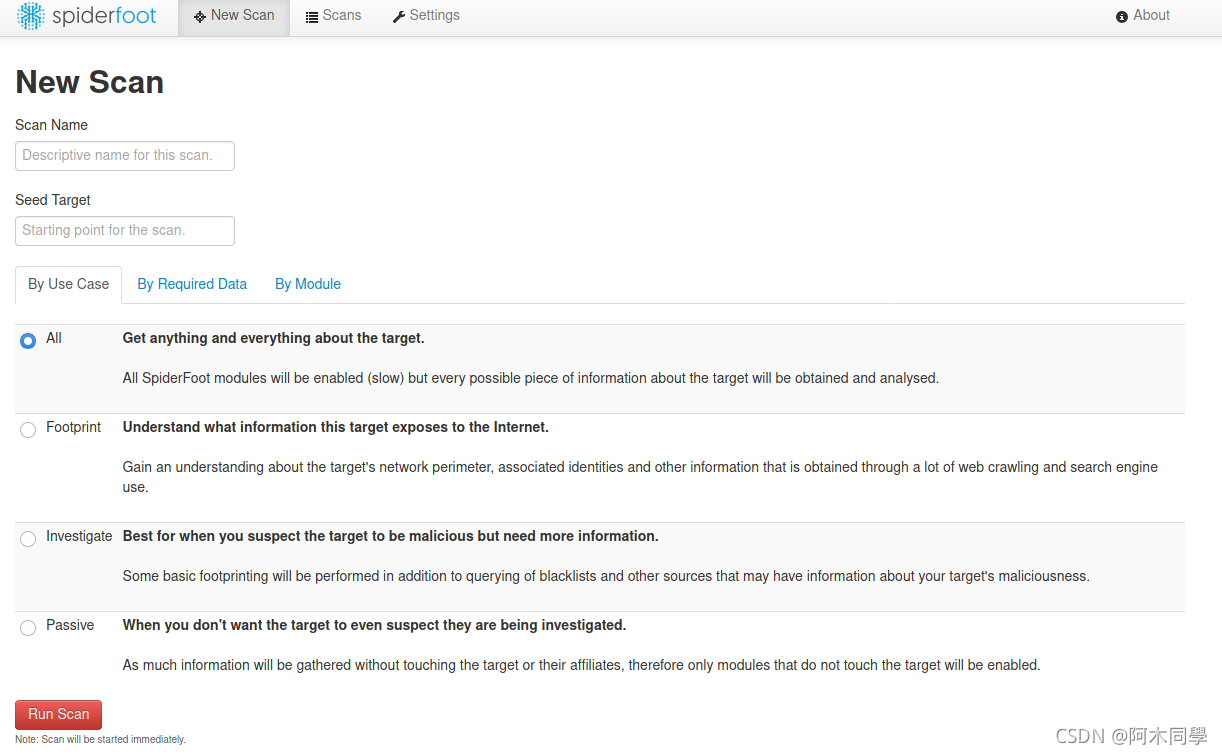Switch to the By Module tab
Screen dimensions: 1222x754
click(x=308, y=284)
